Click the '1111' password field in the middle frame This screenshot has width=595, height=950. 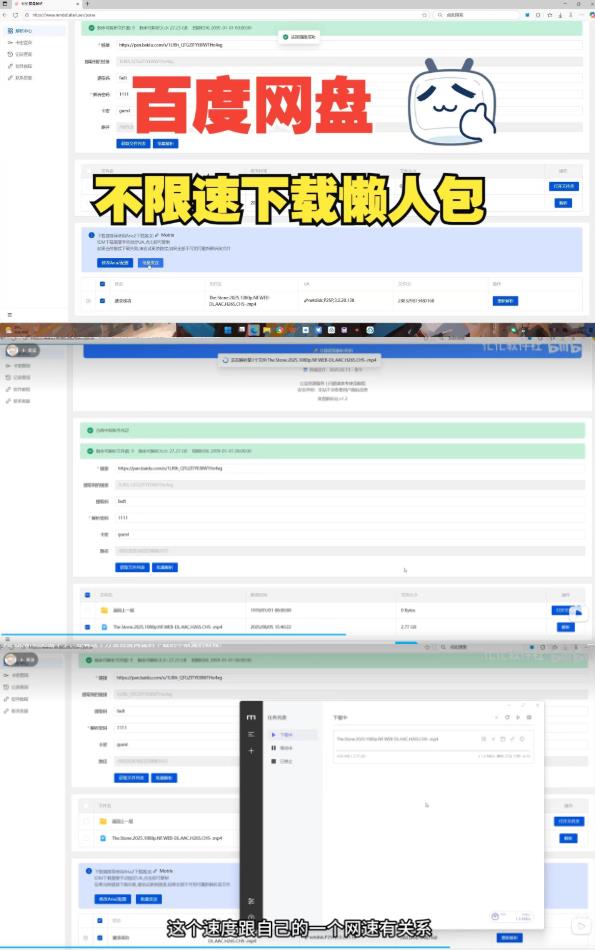click(350, 518)
